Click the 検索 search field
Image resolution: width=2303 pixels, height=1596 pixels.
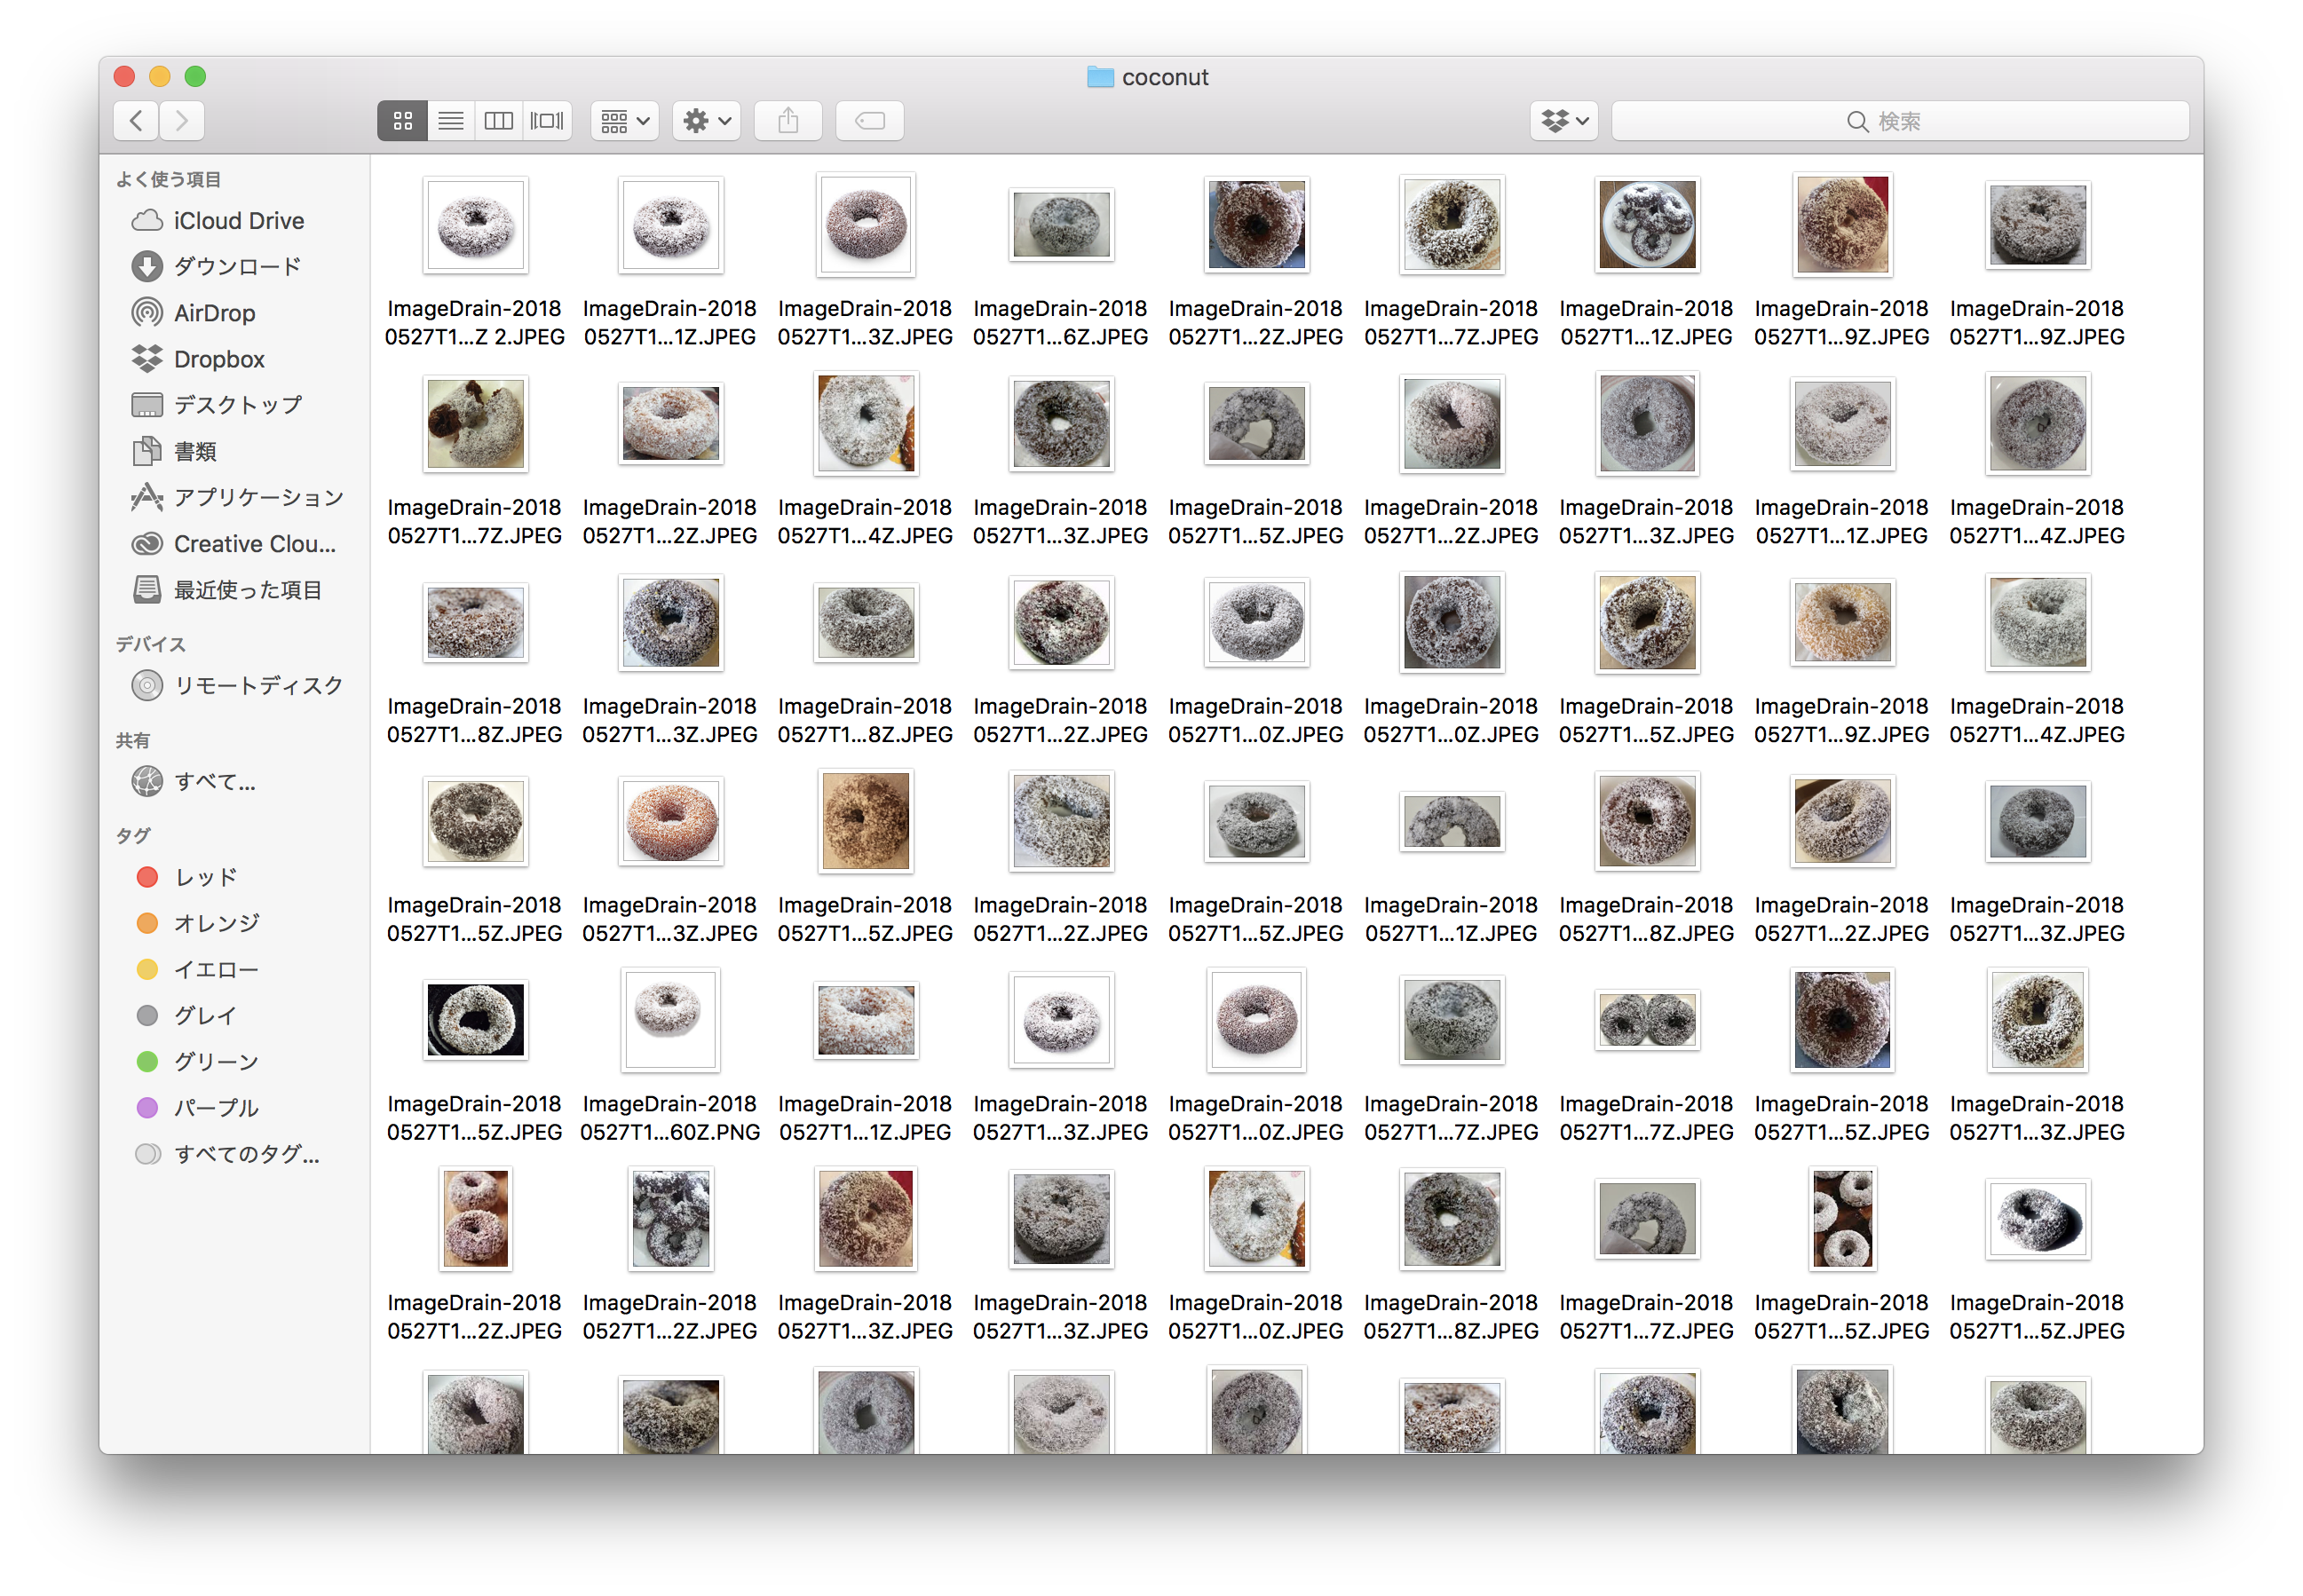coord(1899,121)
